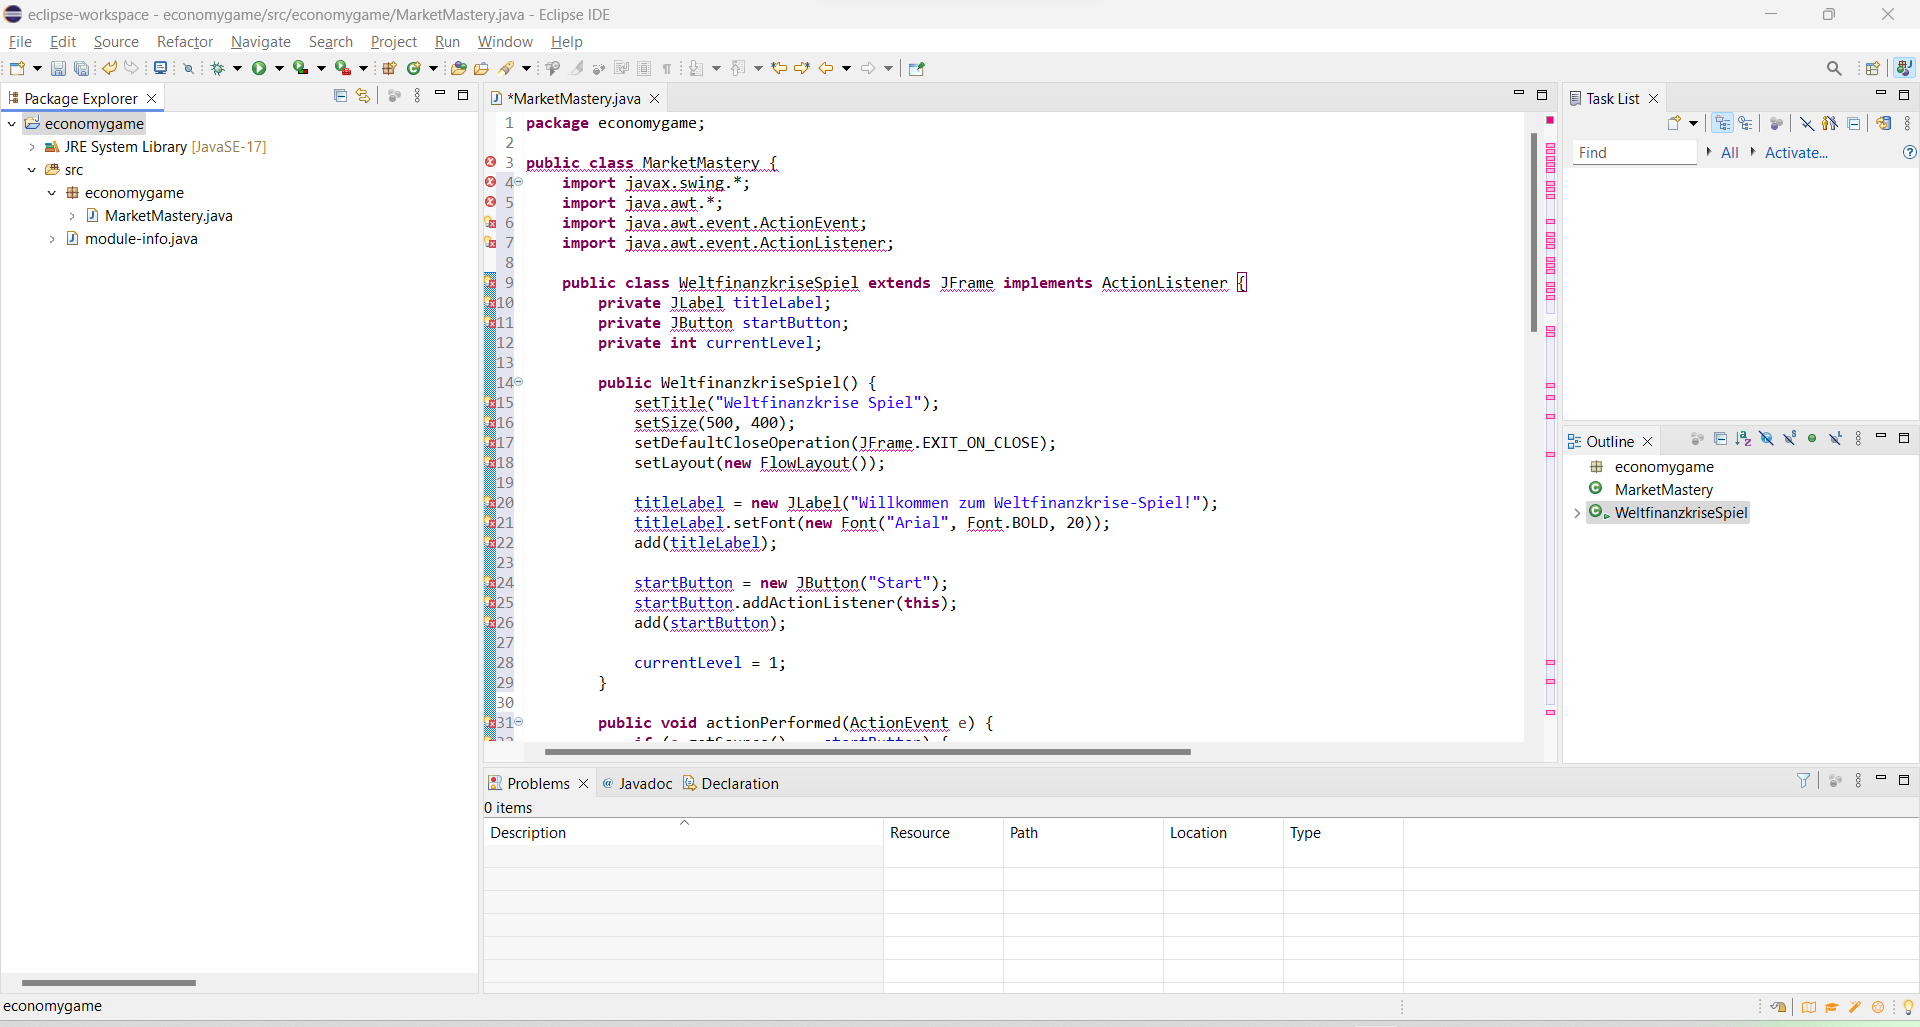Click the green Run button in toolbar

259,68
